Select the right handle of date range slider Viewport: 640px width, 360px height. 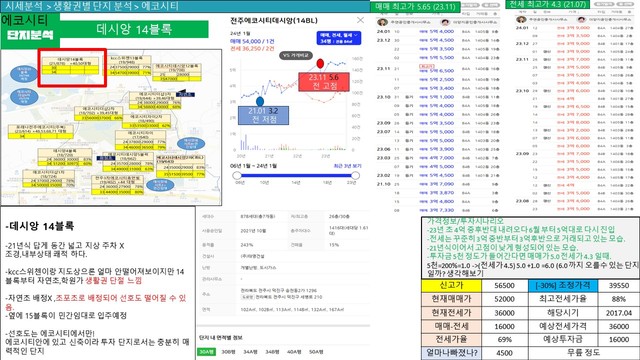pyautogui.click(x=355, y=176)
